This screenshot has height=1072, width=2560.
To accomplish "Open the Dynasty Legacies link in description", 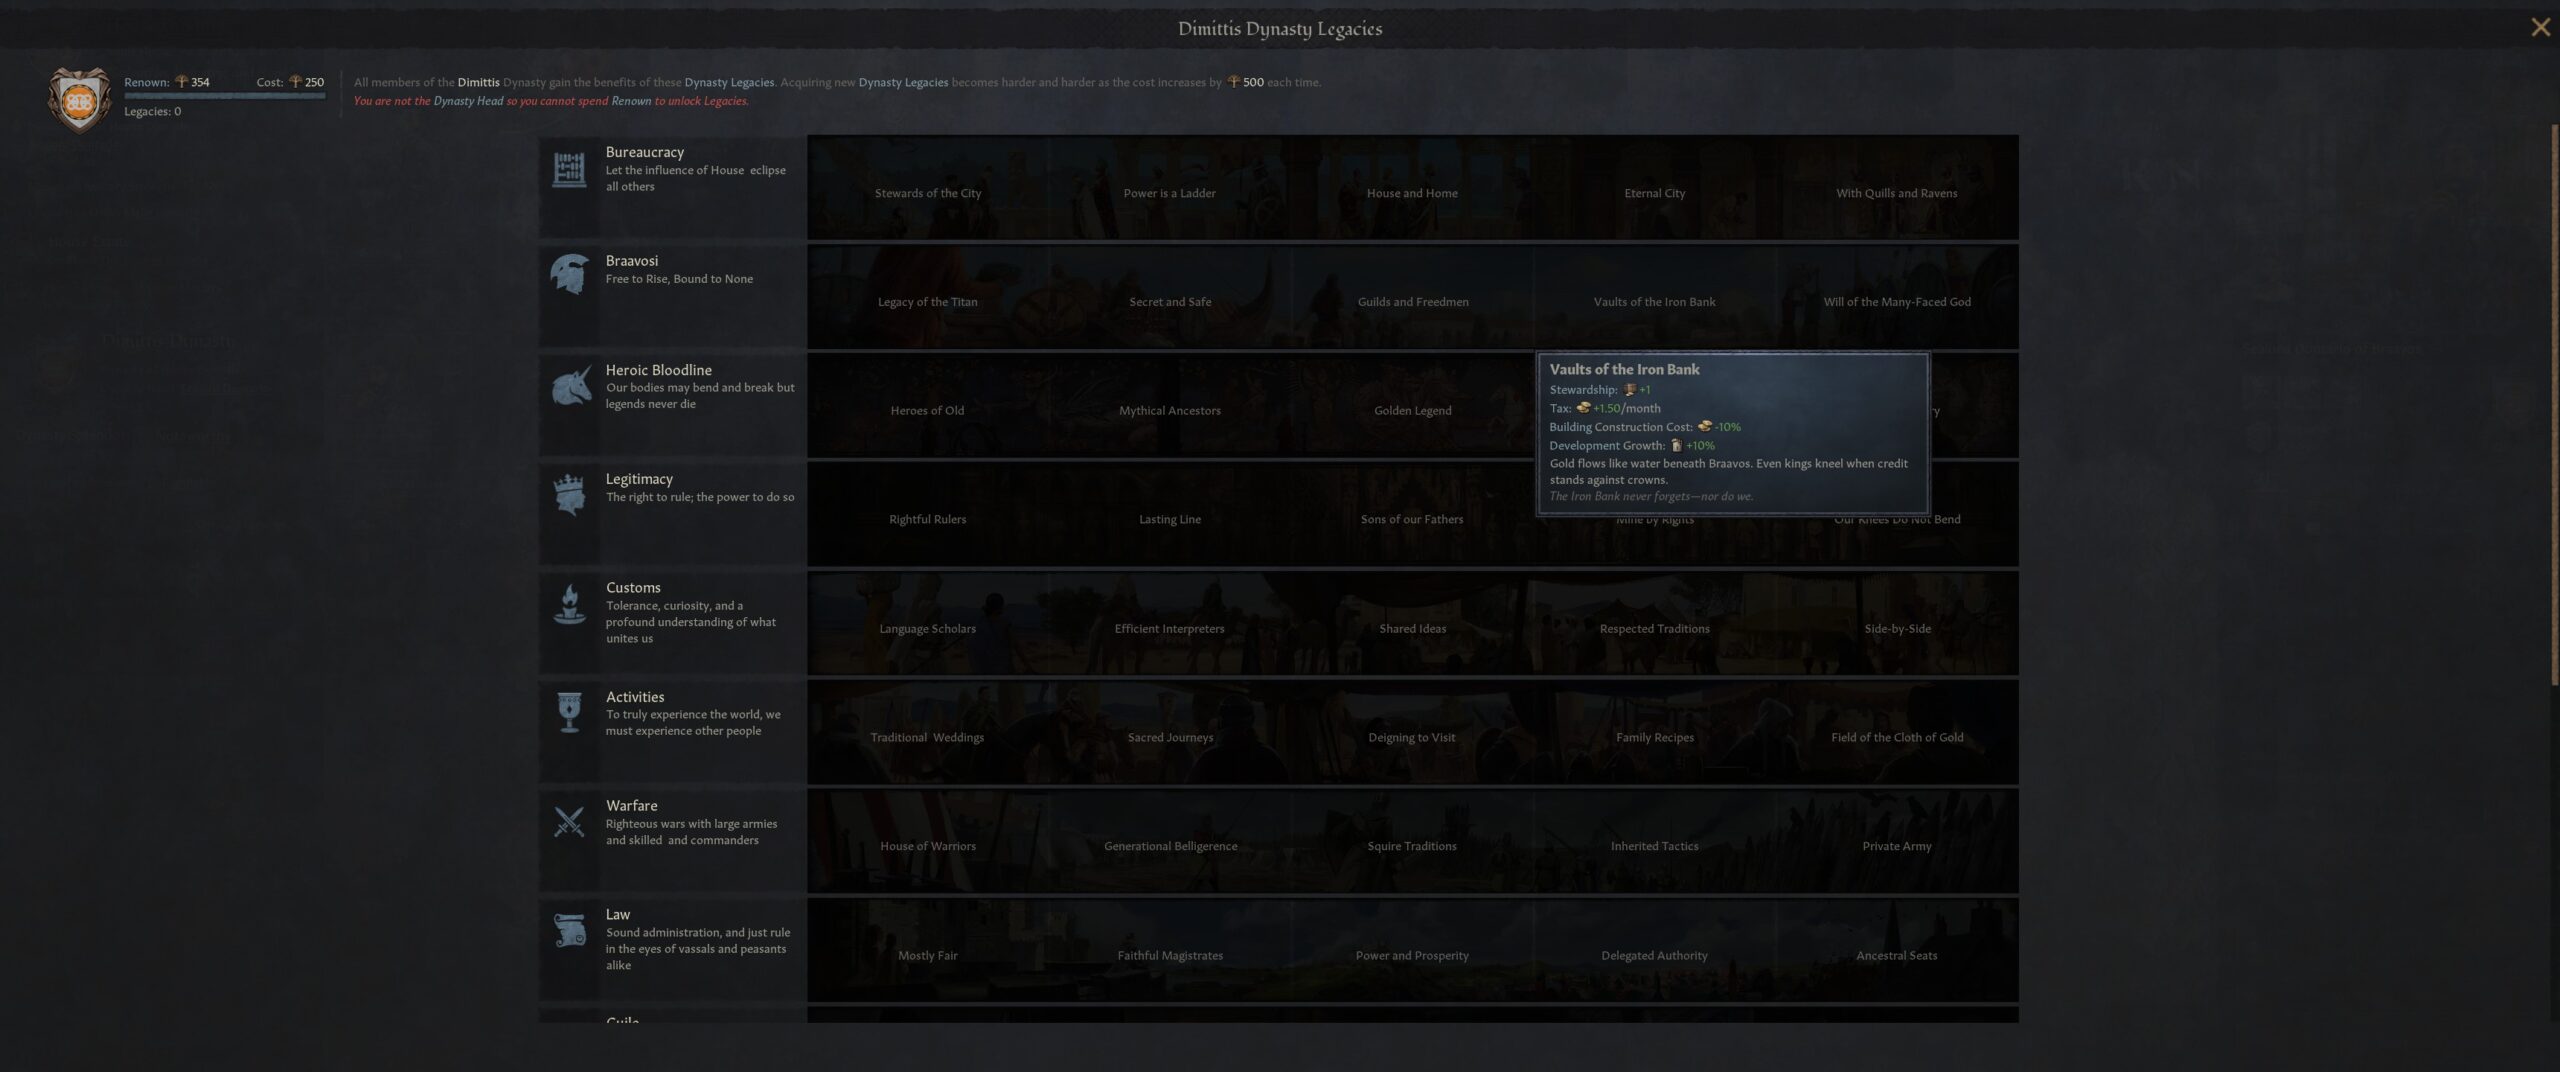I will coord(728,82).
